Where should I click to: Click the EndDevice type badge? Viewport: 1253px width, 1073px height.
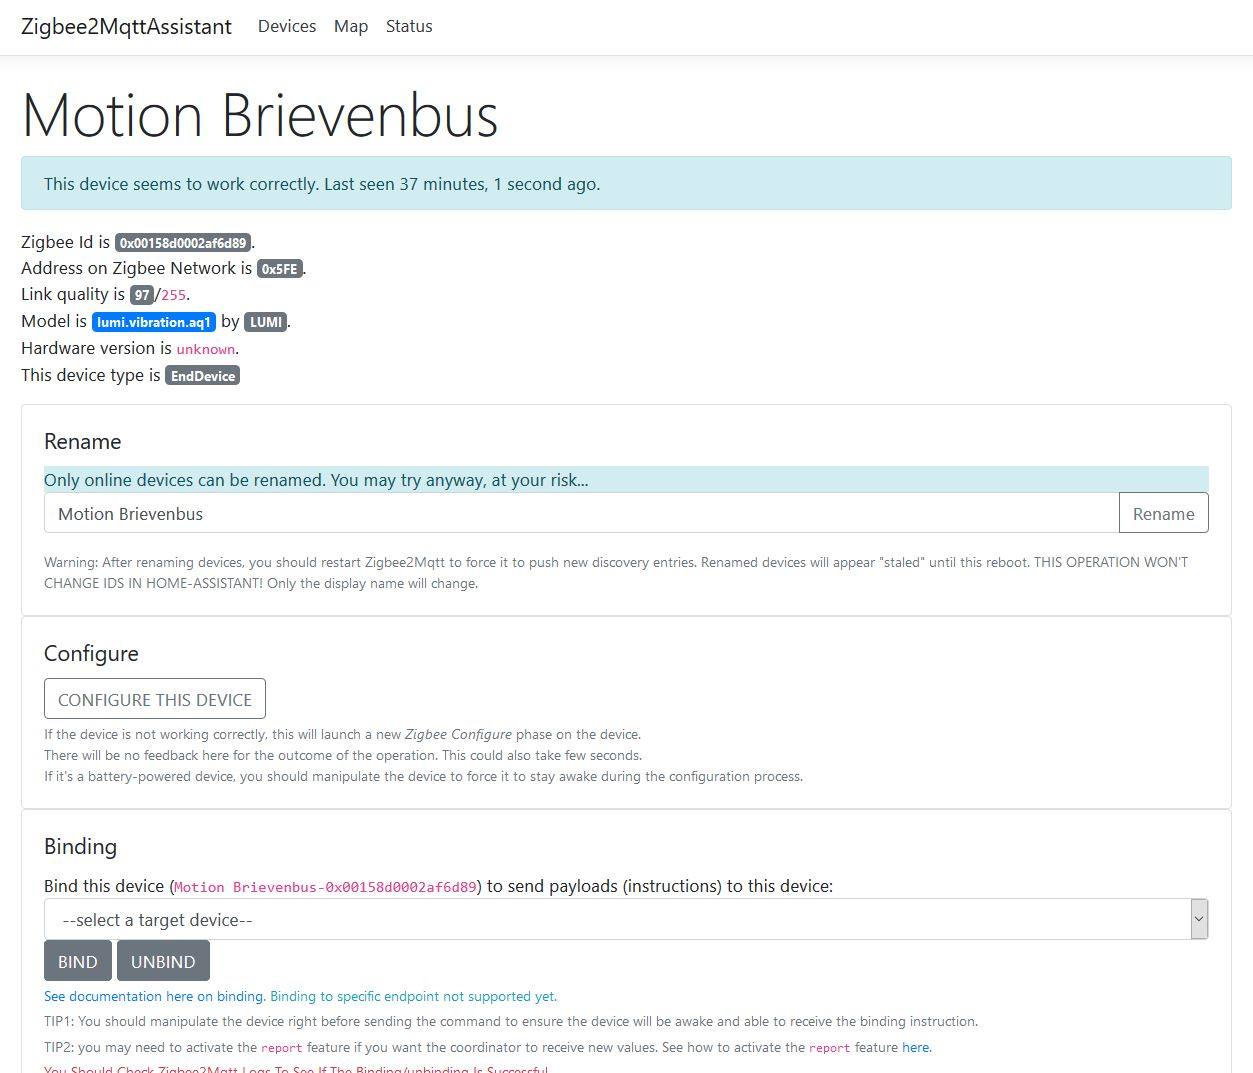point(202,376)
